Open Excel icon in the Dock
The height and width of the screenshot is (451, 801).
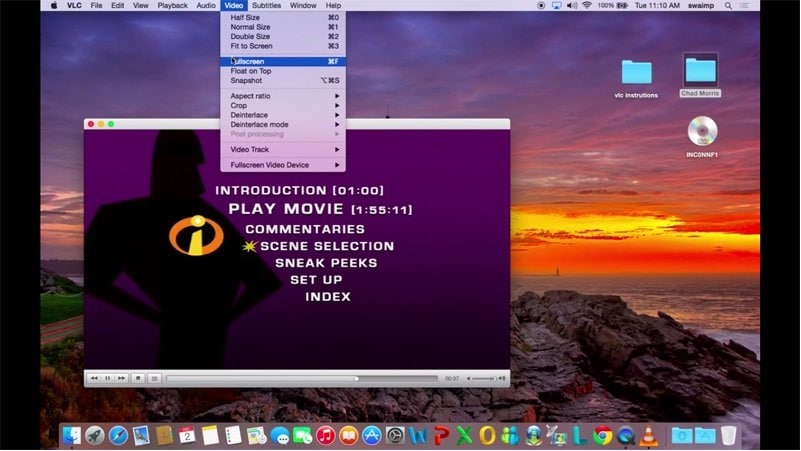point(464,436)
